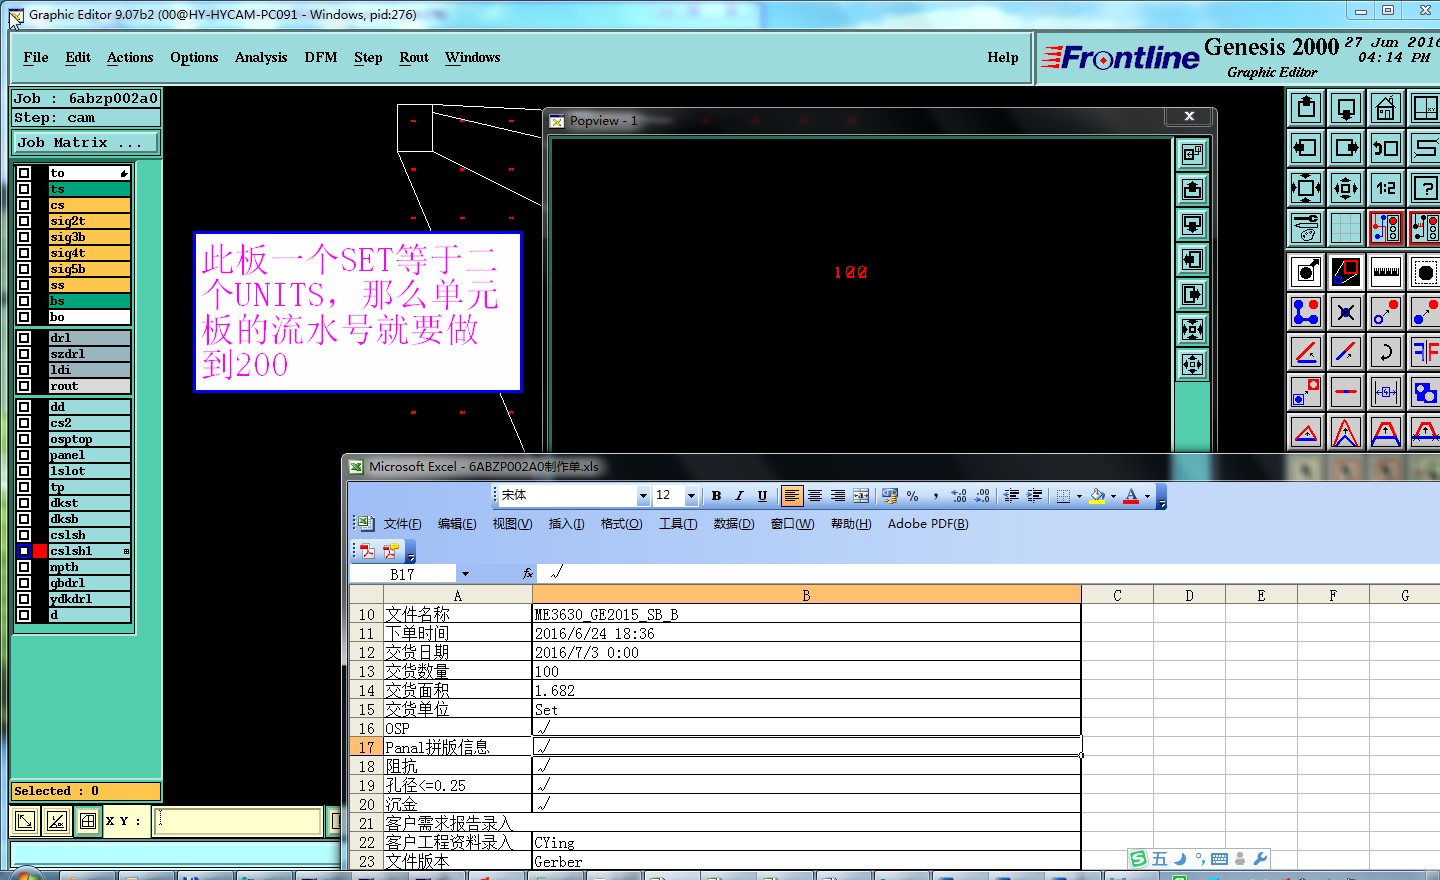Click the Excel fill color bucket

[x=1098, y=496]
